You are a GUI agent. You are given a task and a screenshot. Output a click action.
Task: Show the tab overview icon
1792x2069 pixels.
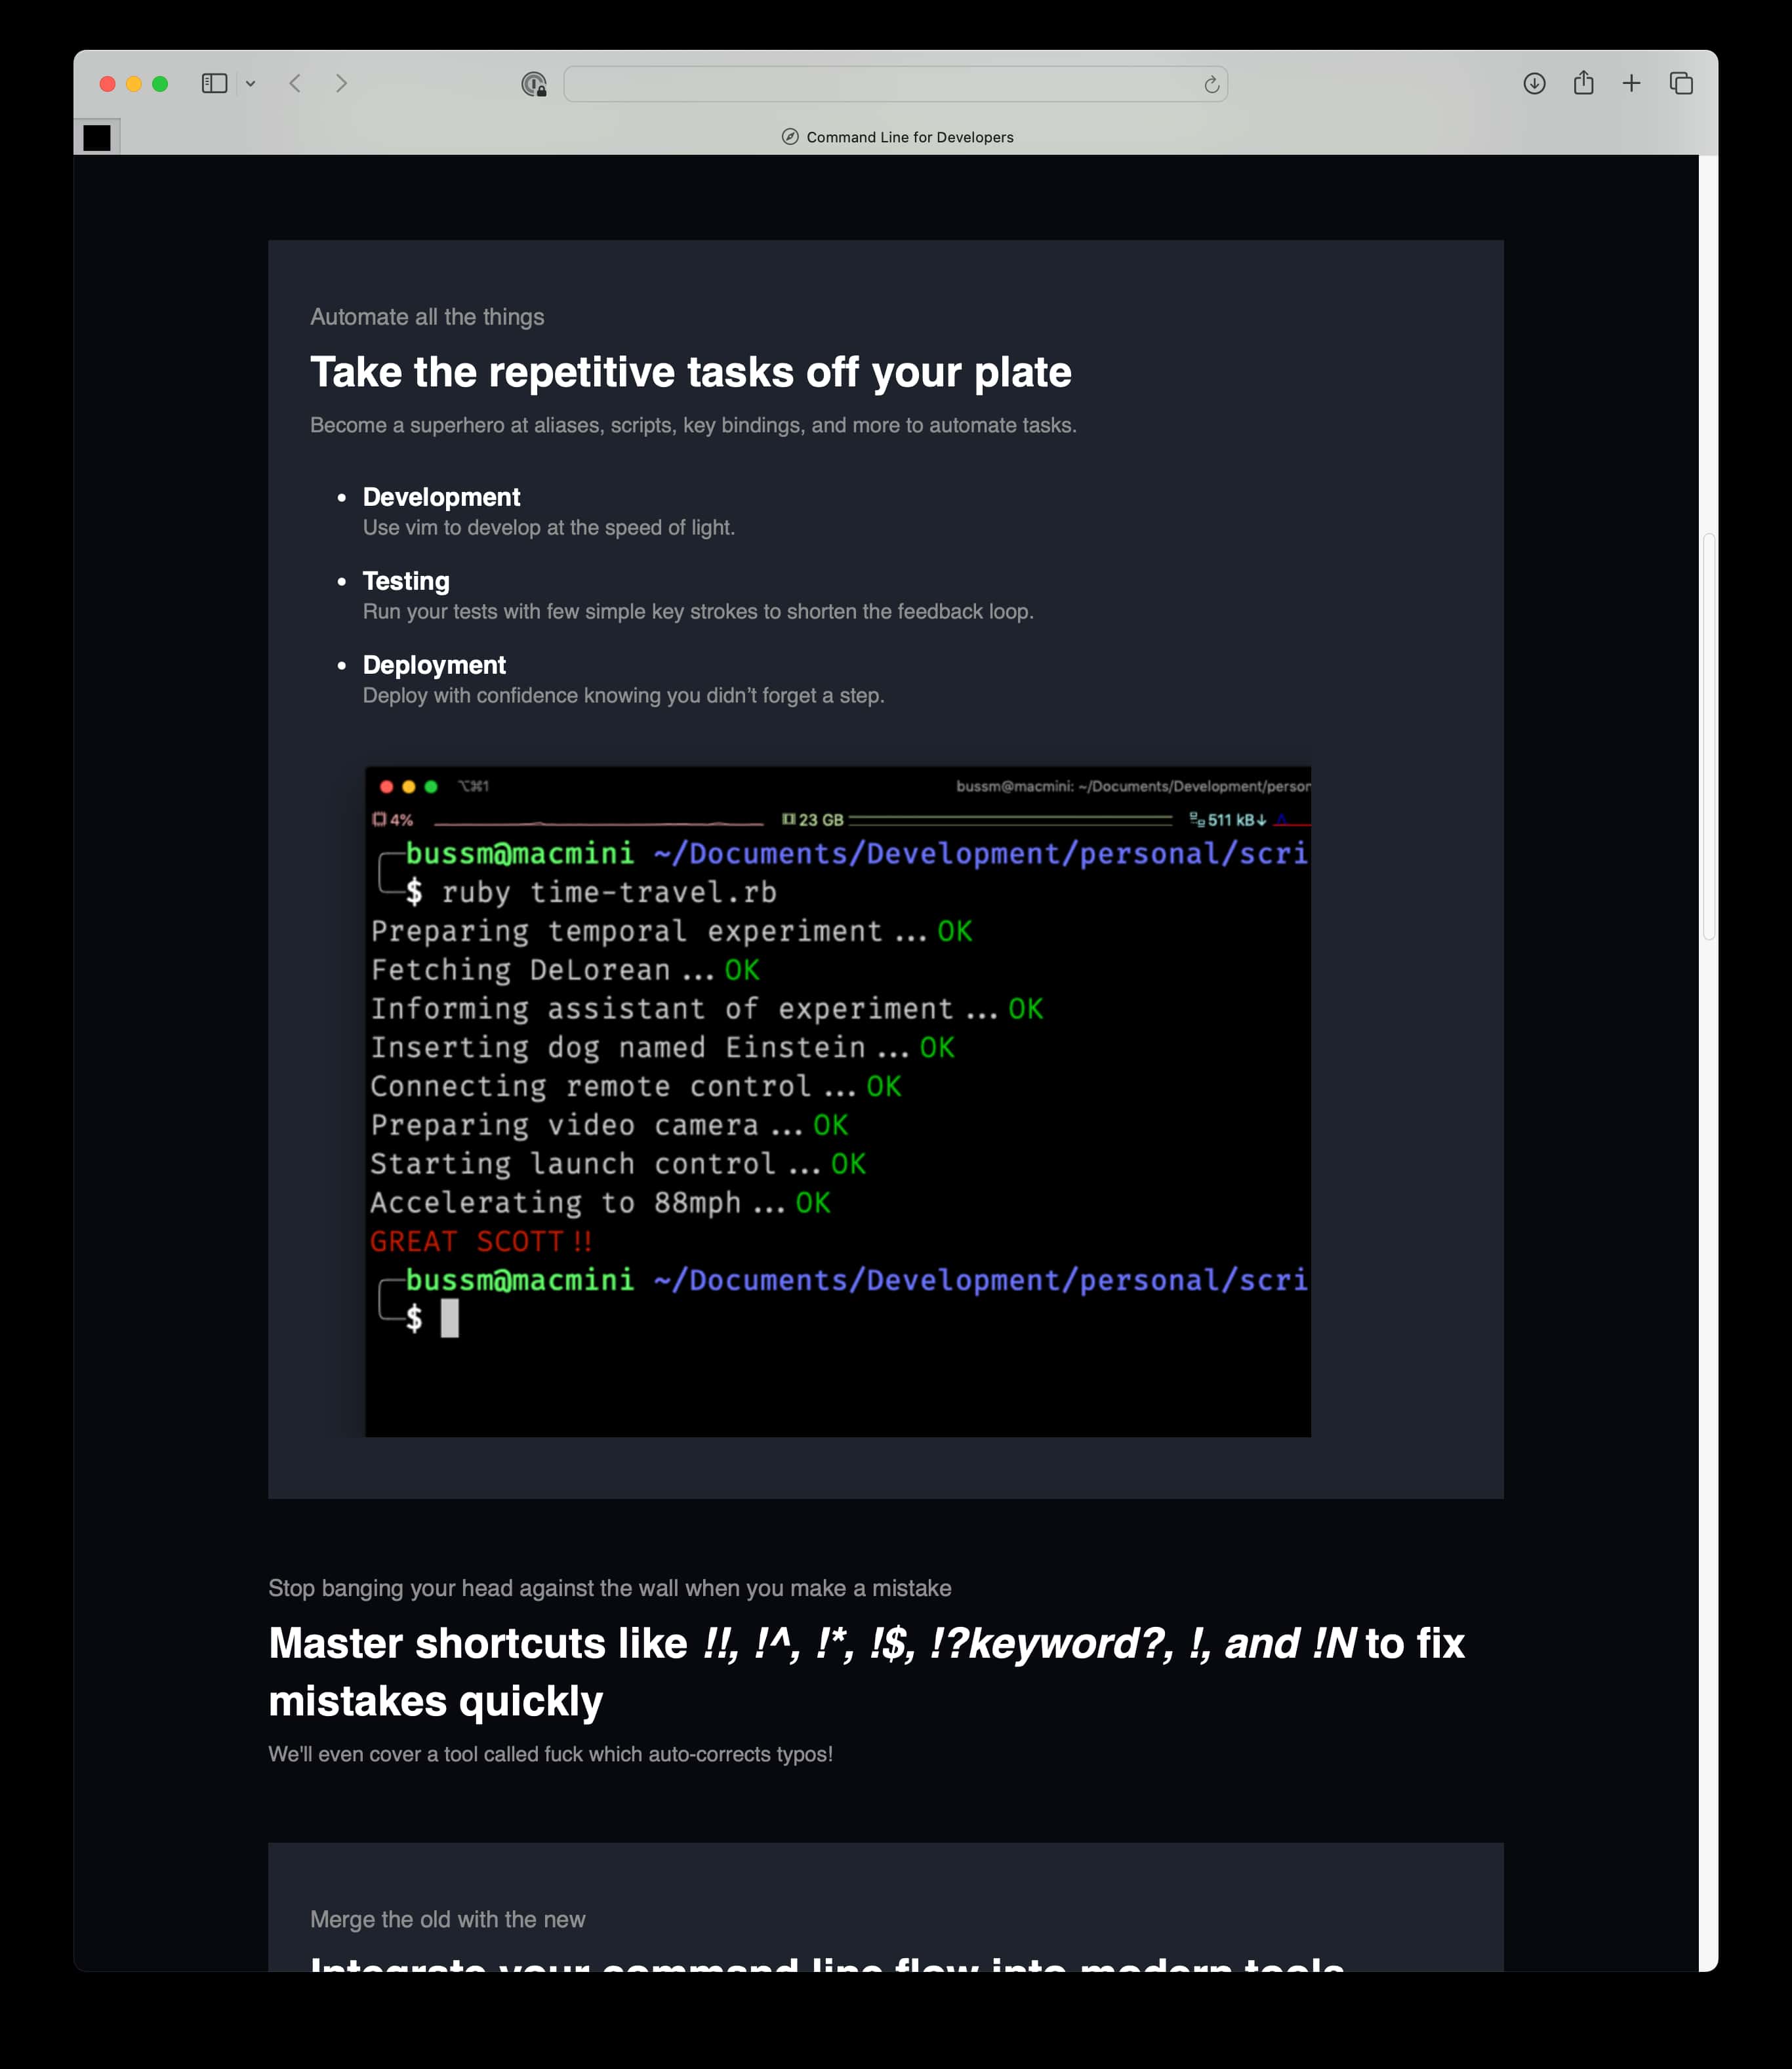coord(1681,84)
